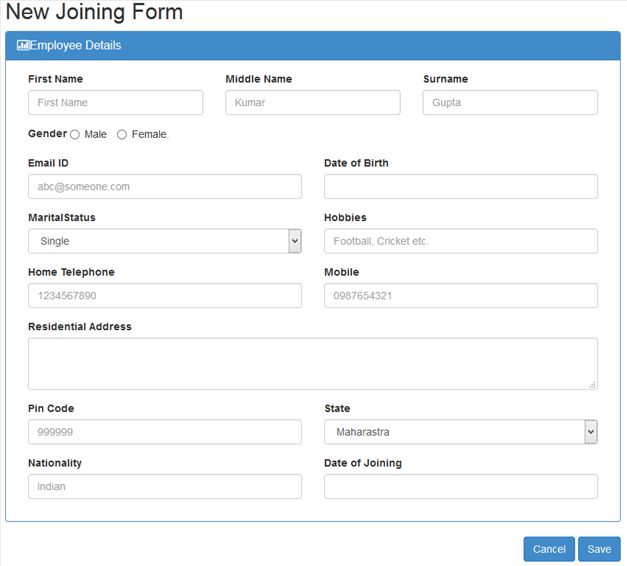Viewport: 627px width, 566px height.
Task: Click the Hobbies text field
Action: point(461,241)
